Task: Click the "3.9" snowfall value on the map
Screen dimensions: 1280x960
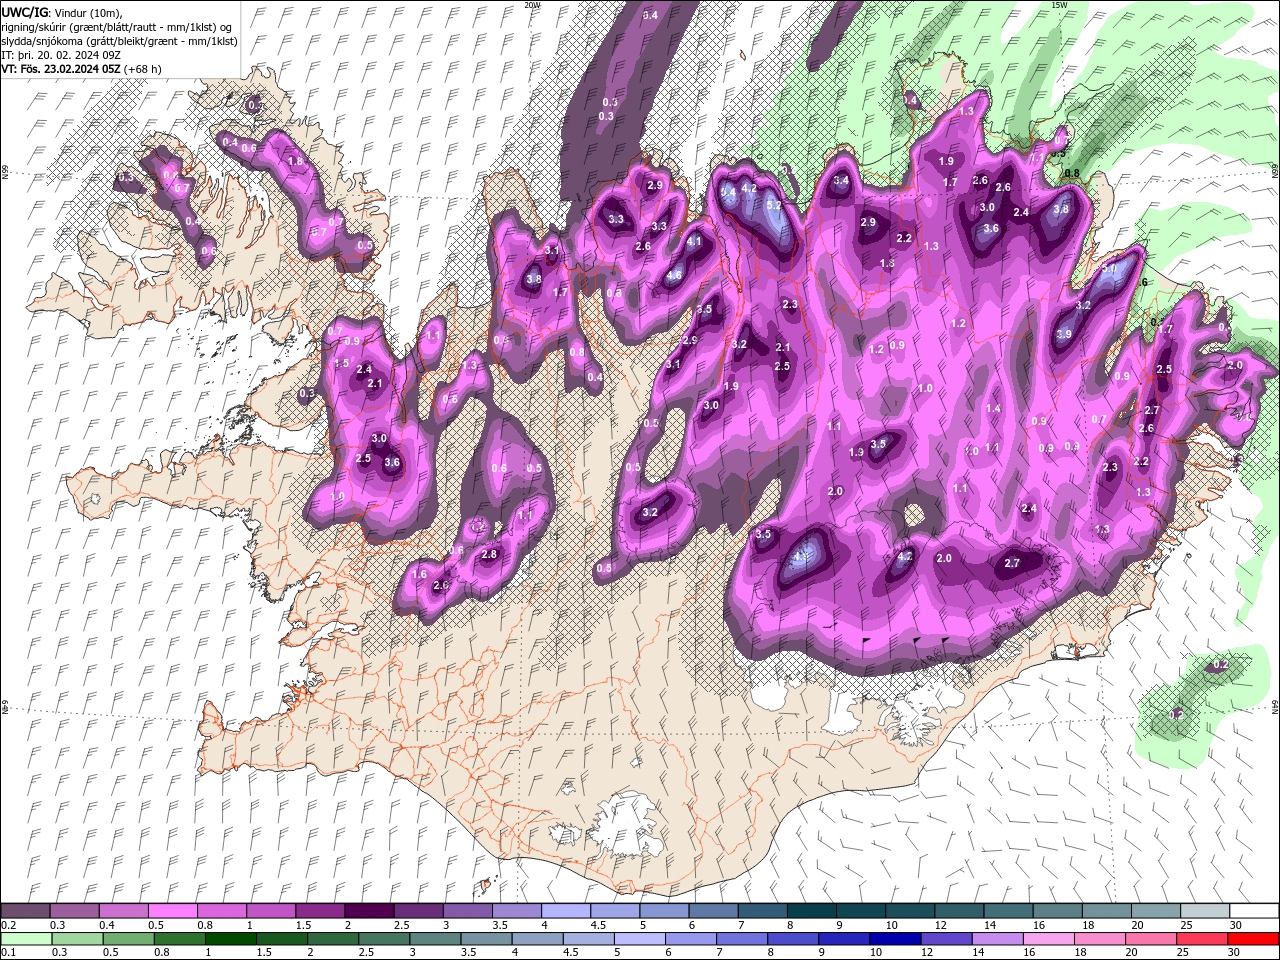Action: [1064, 334]
